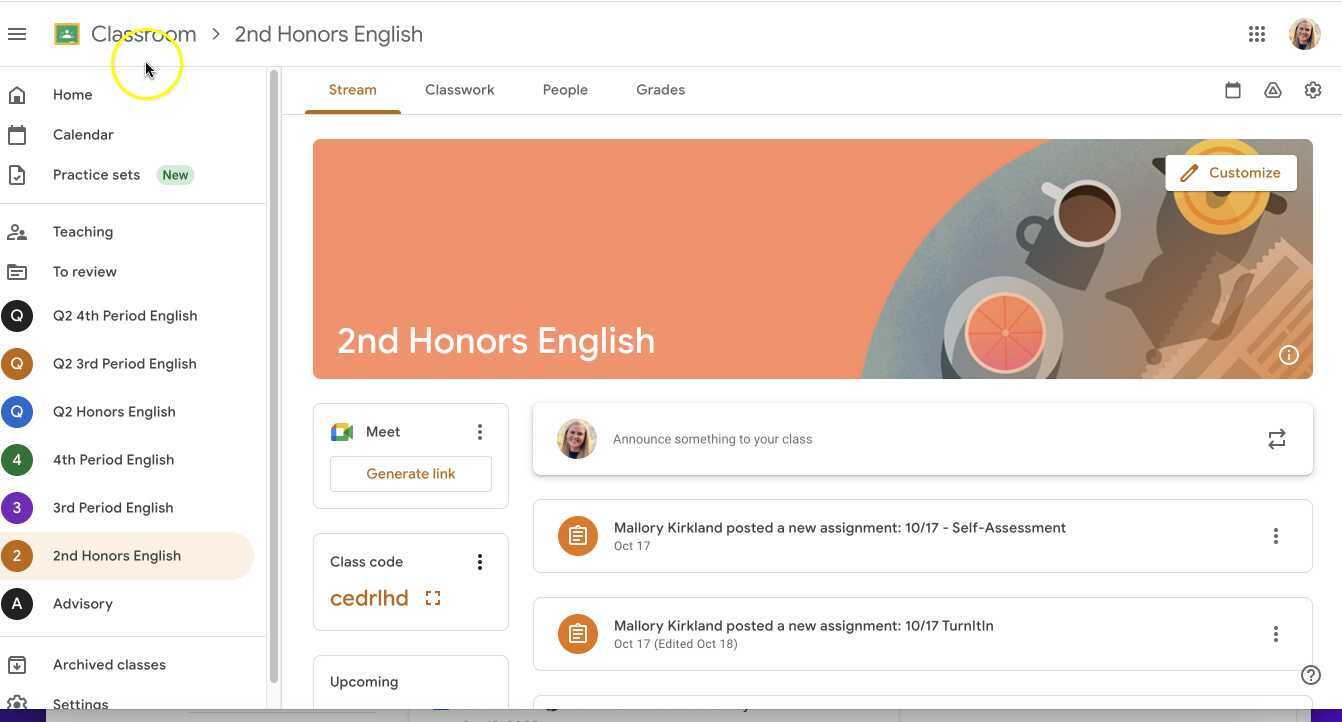Toggle the navigation drawer with hamburger menu
The height and width of the screenshot is (722, 1342).
tap(16, 33)
